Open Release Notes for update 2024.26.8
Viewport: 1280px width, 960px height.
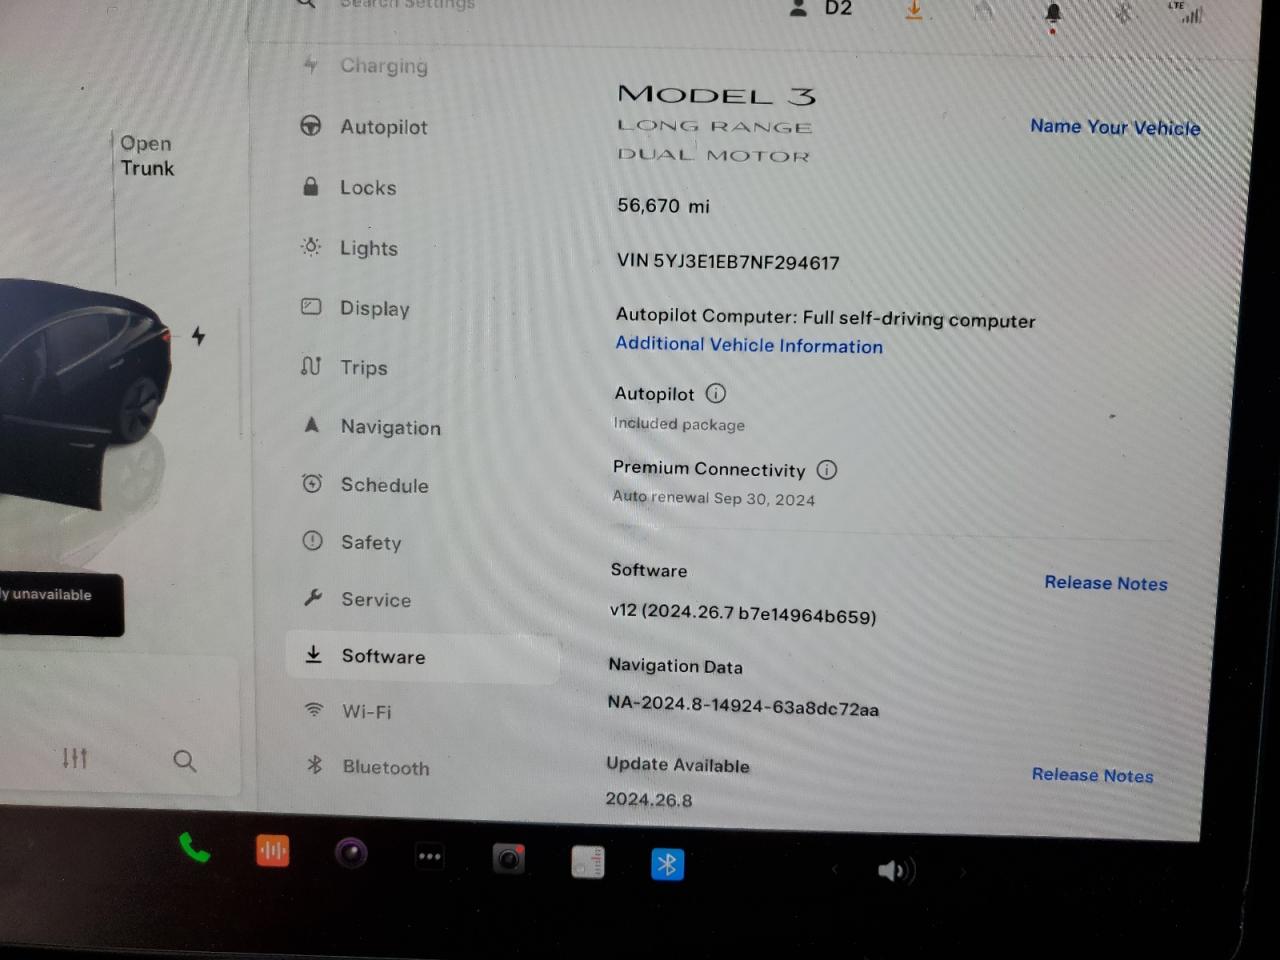pyautogui.click(x=1092, y=775)
